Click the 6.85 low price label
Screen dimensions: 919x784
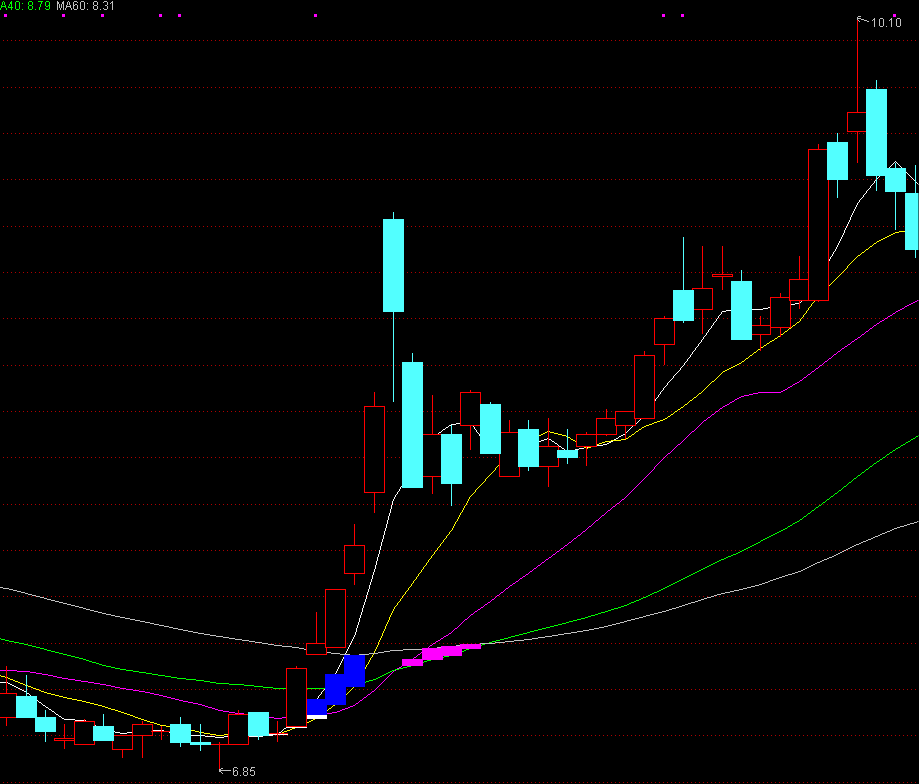tap(243, 772)
